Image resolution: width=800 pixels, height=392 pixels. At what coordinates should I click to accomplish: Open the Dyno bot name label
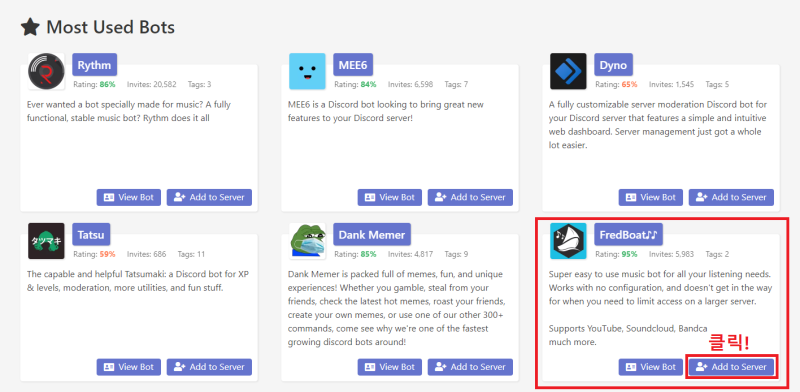click(x=613, y=65)
